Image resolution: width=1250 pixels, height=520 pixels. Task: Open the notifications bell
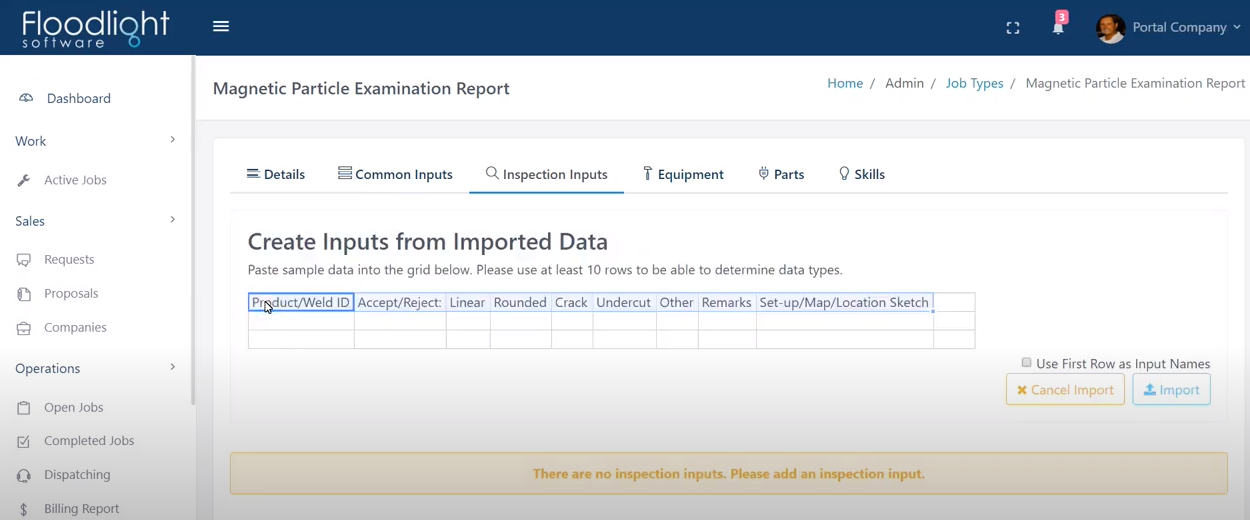pos(1058,27)
